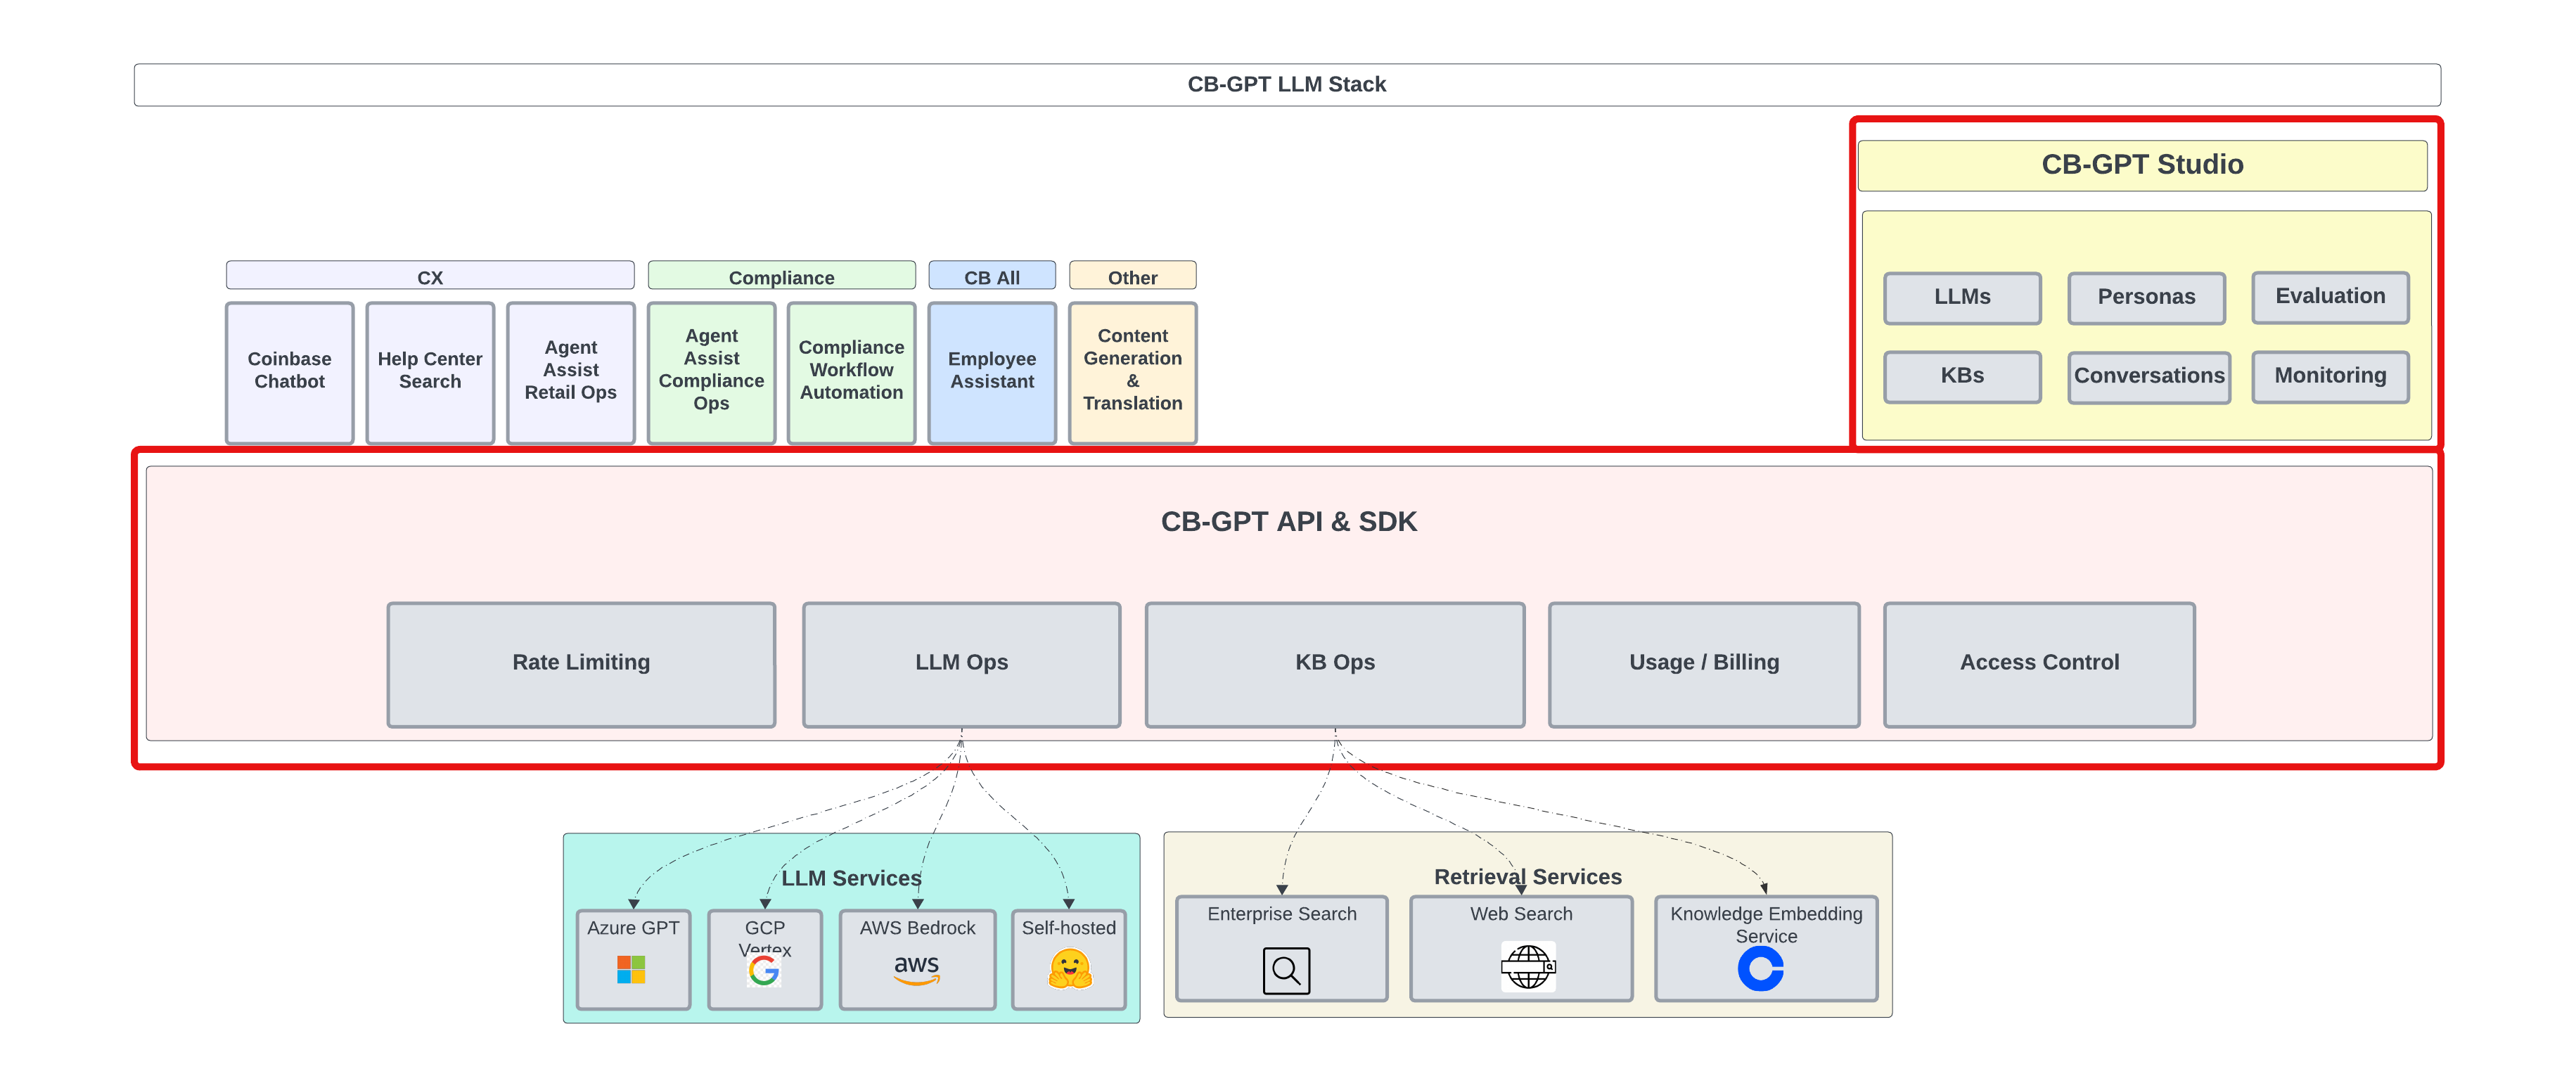
Task: Select the Rate Limiting box
Action: pyautogui.click(x=581, y=663)
